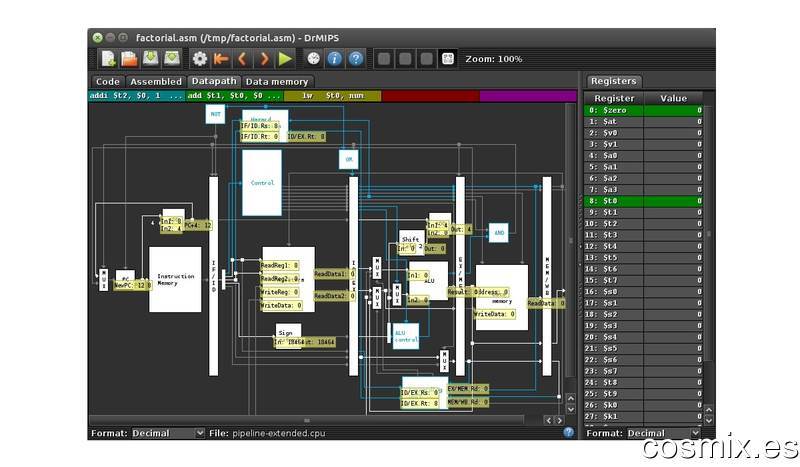Click the AND gate block
Image resolution: width=800 pixels, height=467 pixels.
498,233
